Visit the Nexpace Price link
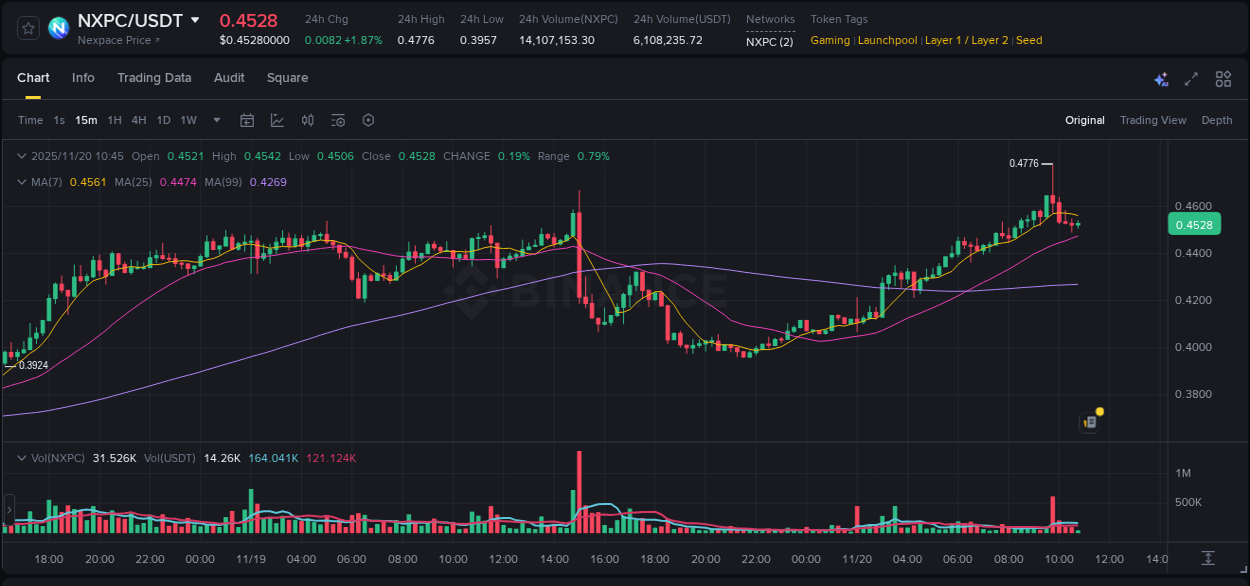This screenshot has height=586, width=1250. tap(119, 40)
